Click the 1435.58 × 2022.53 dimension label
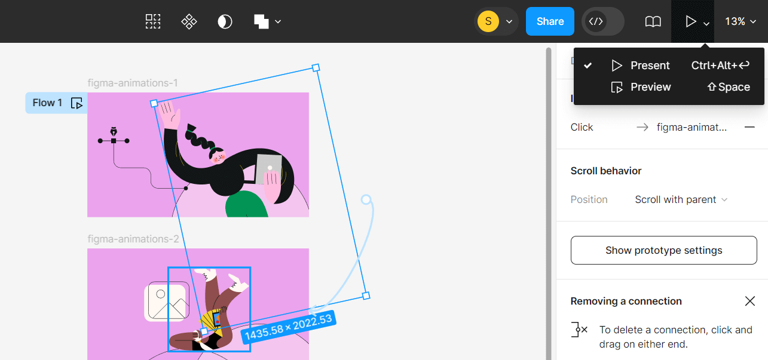This screenshot has width=768, height=360. tap(287, 326)
